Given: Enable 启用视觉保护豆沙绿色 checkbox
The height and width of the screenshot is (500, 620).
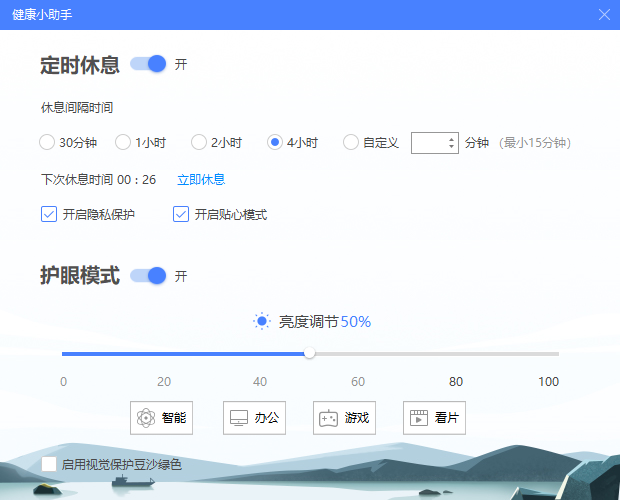Looking at the screenshot, I should coord(49,464).
